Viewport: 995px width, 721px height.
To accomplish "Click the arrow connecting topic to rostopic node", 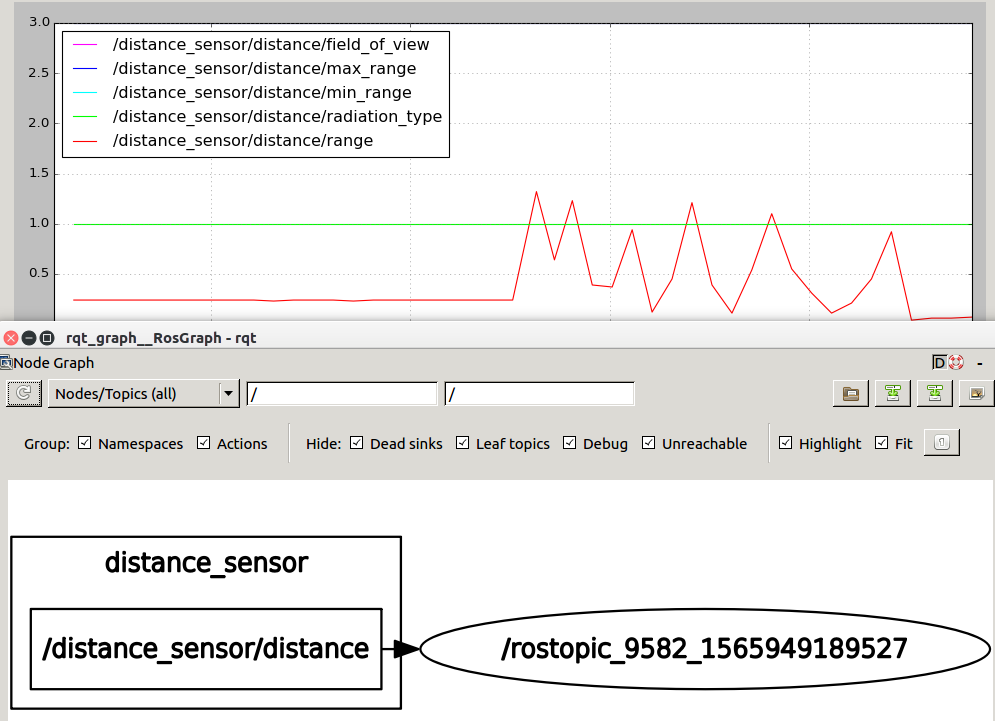I will coord(401,649).
